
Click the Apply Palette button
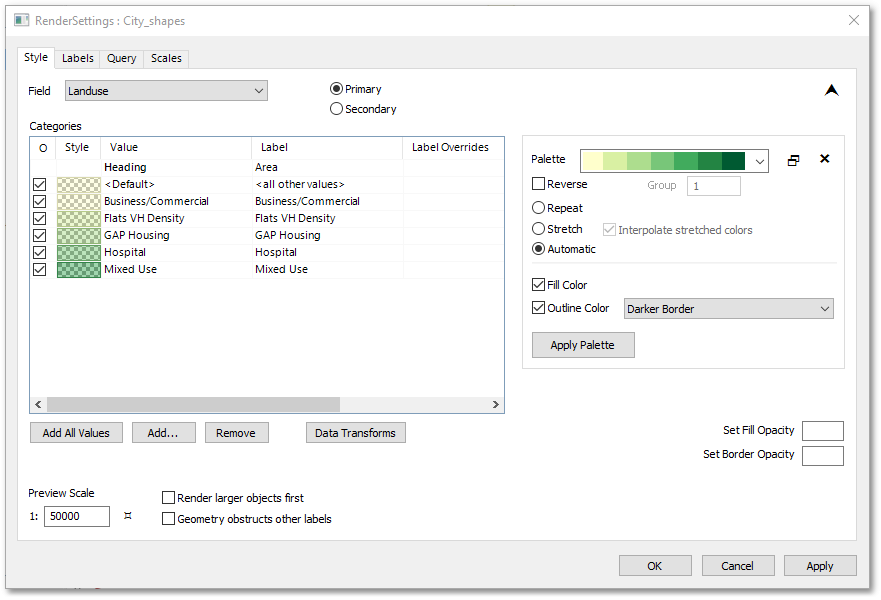click(x=583, y=345)
